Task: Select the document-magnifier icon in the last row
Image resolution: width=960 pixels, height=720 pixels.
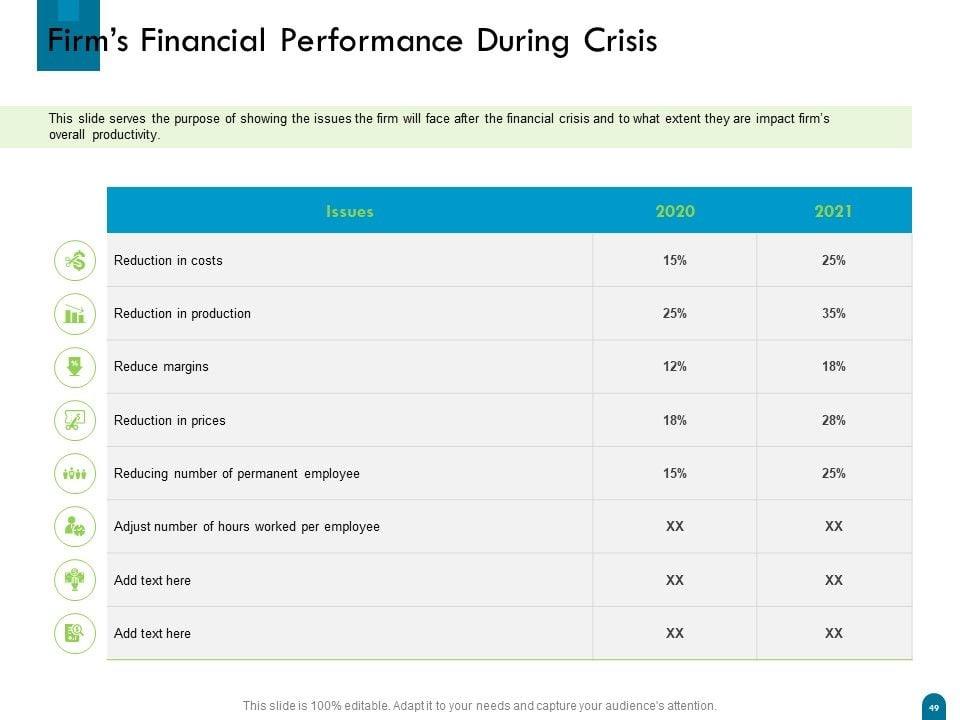Action: (75, 633)
